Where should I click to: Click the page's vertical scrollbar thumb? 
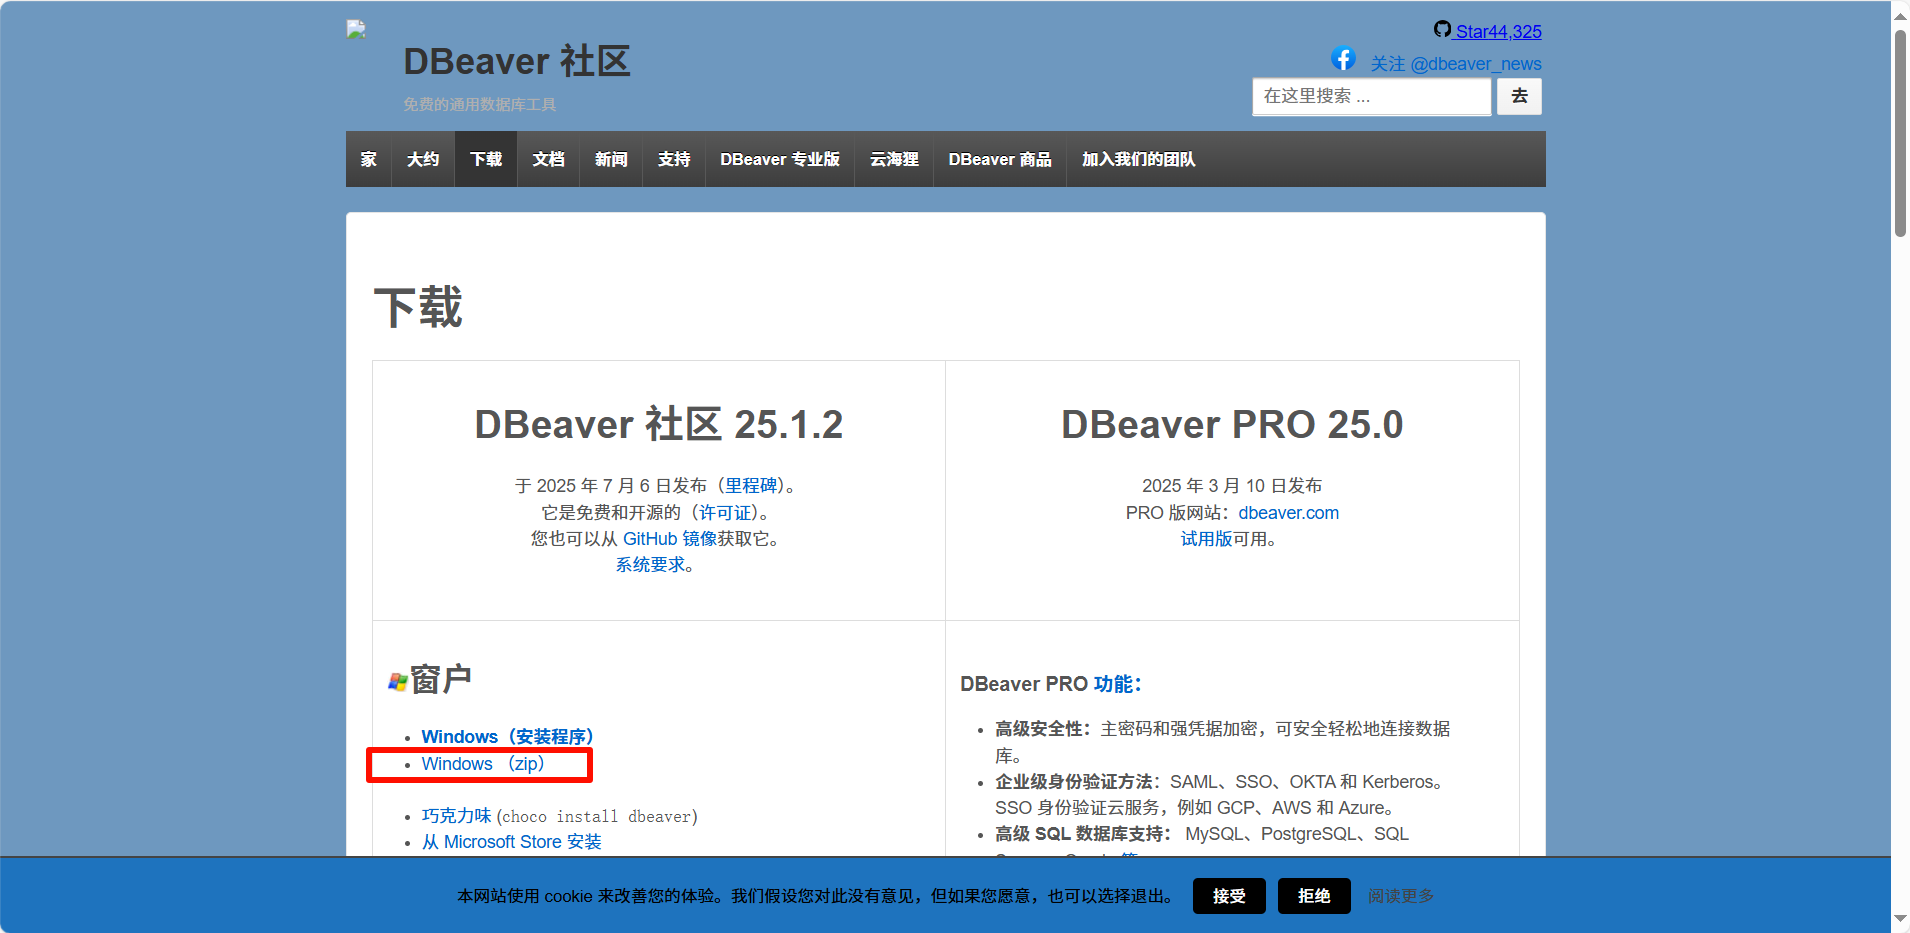pyautogui.click(x=1900, y=133)
